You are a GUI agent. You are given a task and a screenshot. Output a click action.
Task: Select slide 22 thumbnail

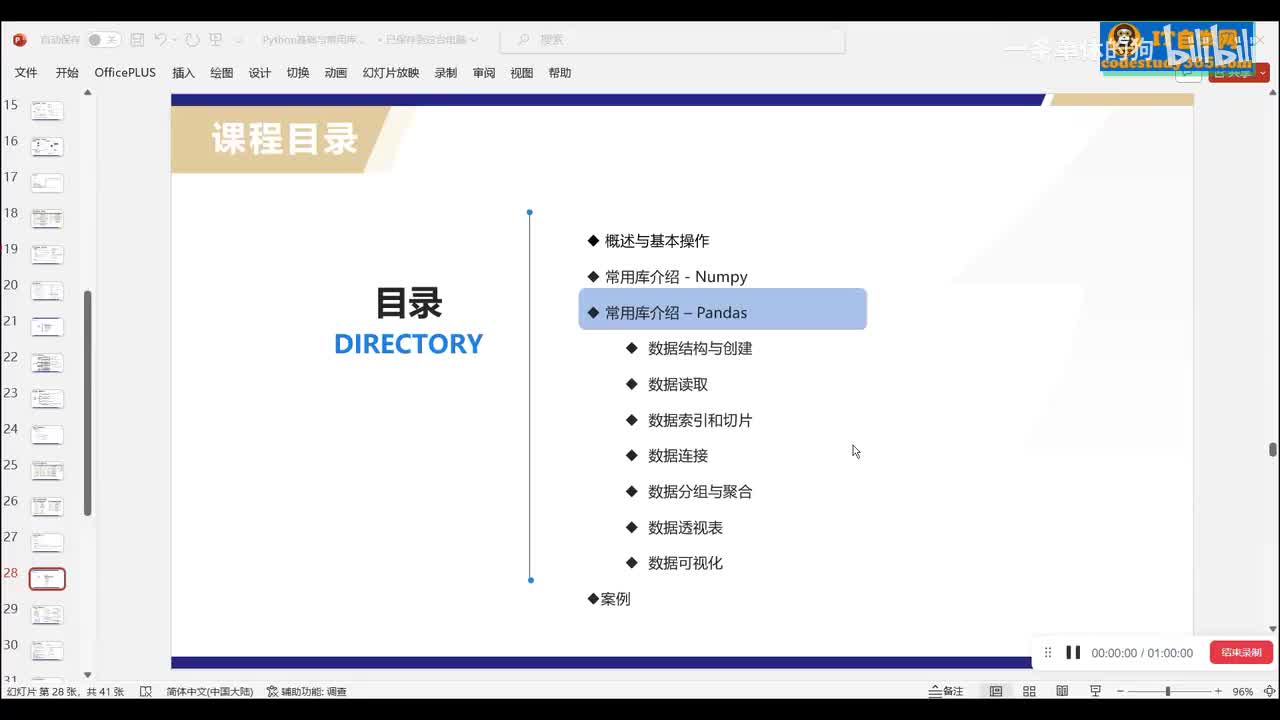(47, 363)
